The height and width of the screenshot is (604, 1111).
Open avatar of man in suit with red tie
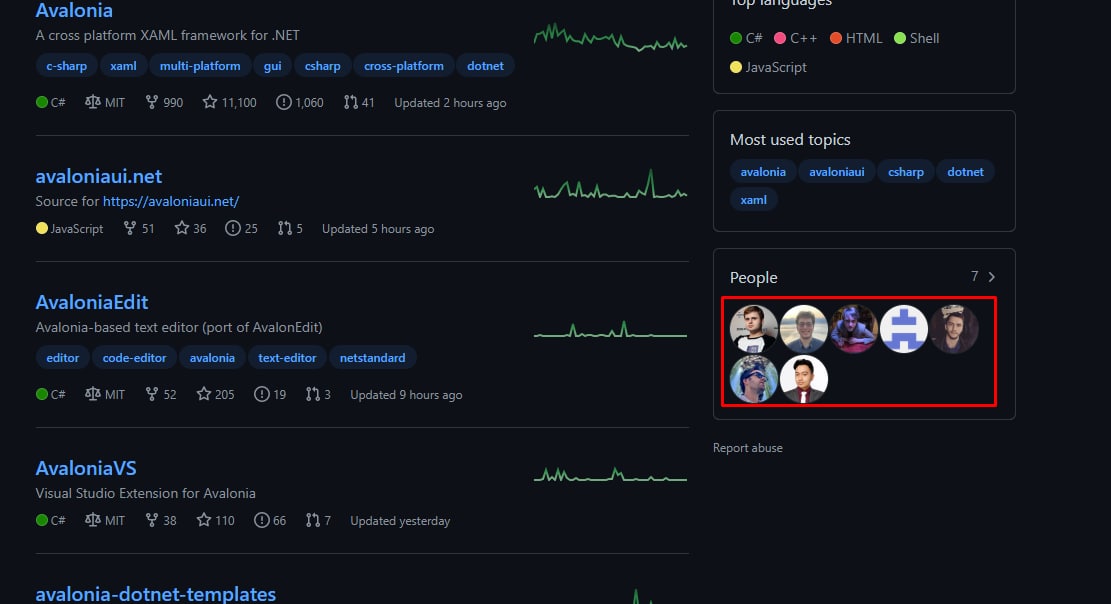(x=804, y=379)
